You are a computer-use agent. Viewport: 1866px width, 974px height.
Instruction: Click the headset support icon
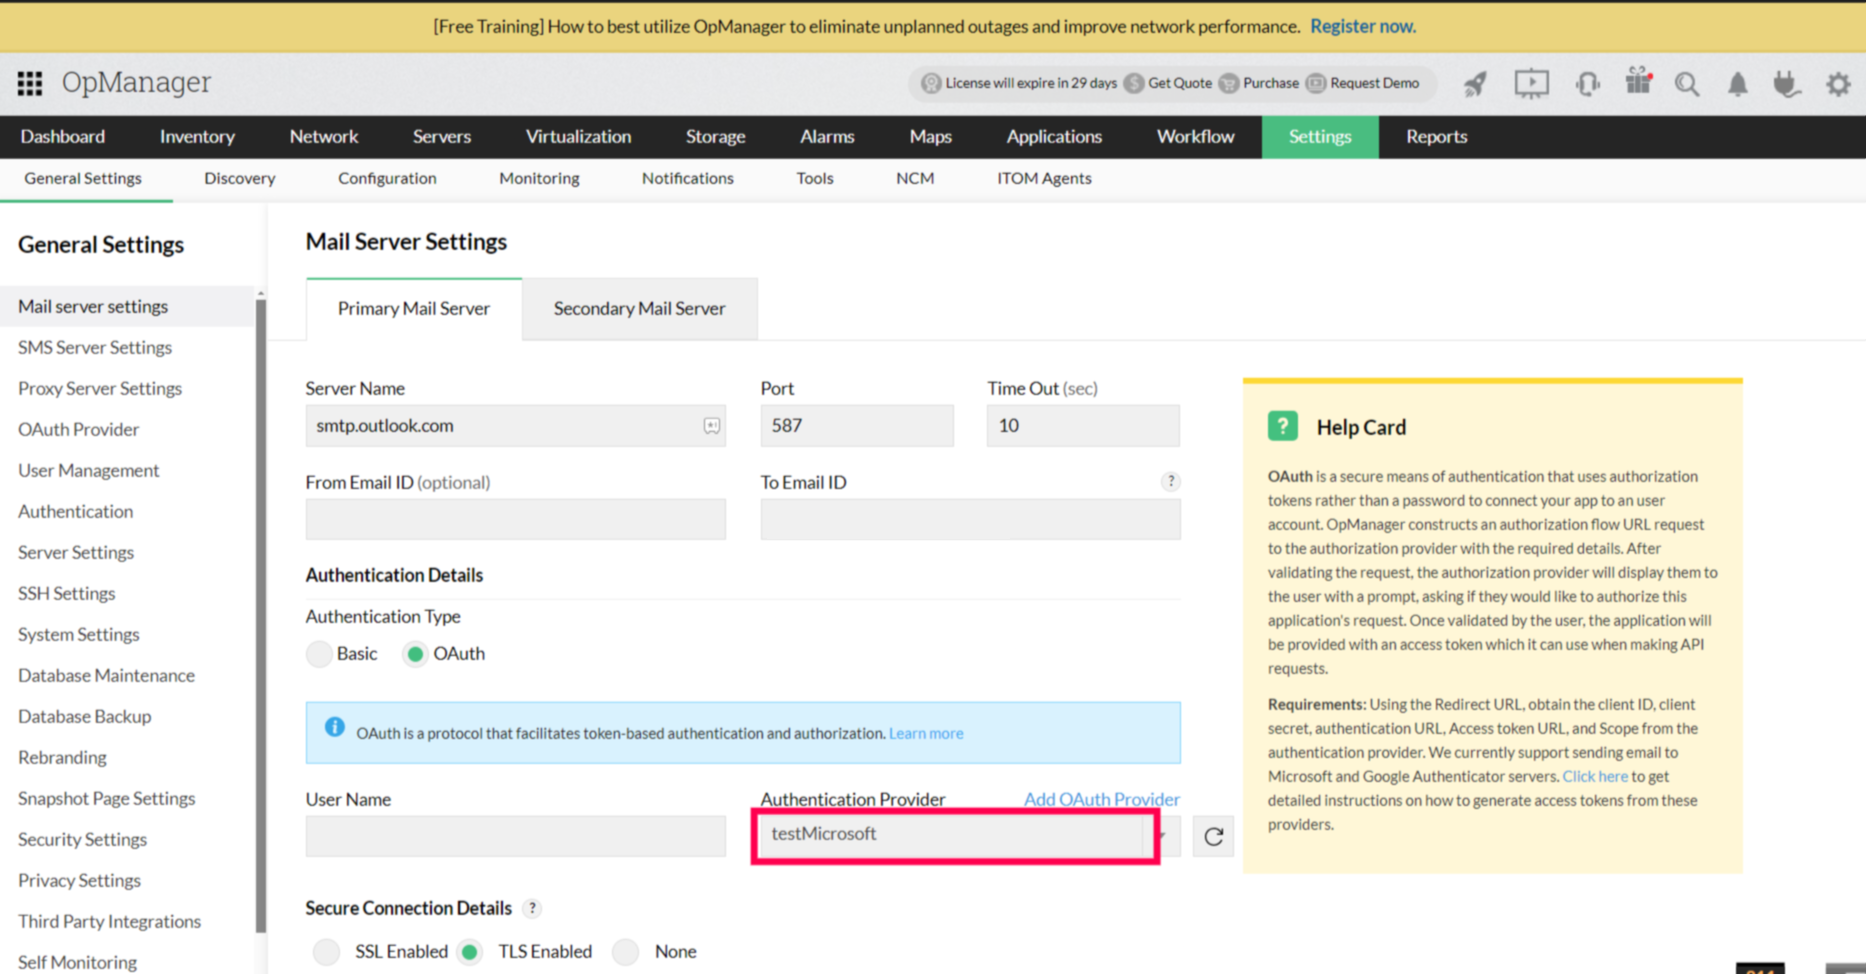[1587, 84]
